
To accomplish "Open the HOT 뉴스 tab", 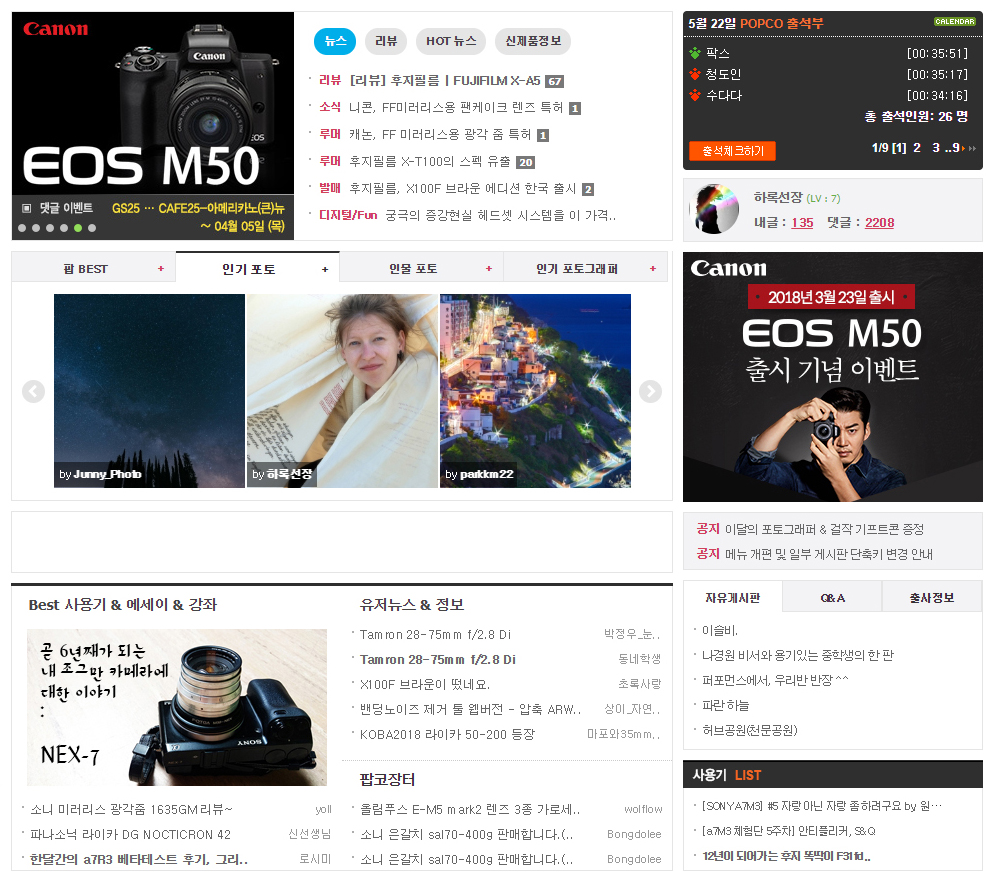I will 451,41.
